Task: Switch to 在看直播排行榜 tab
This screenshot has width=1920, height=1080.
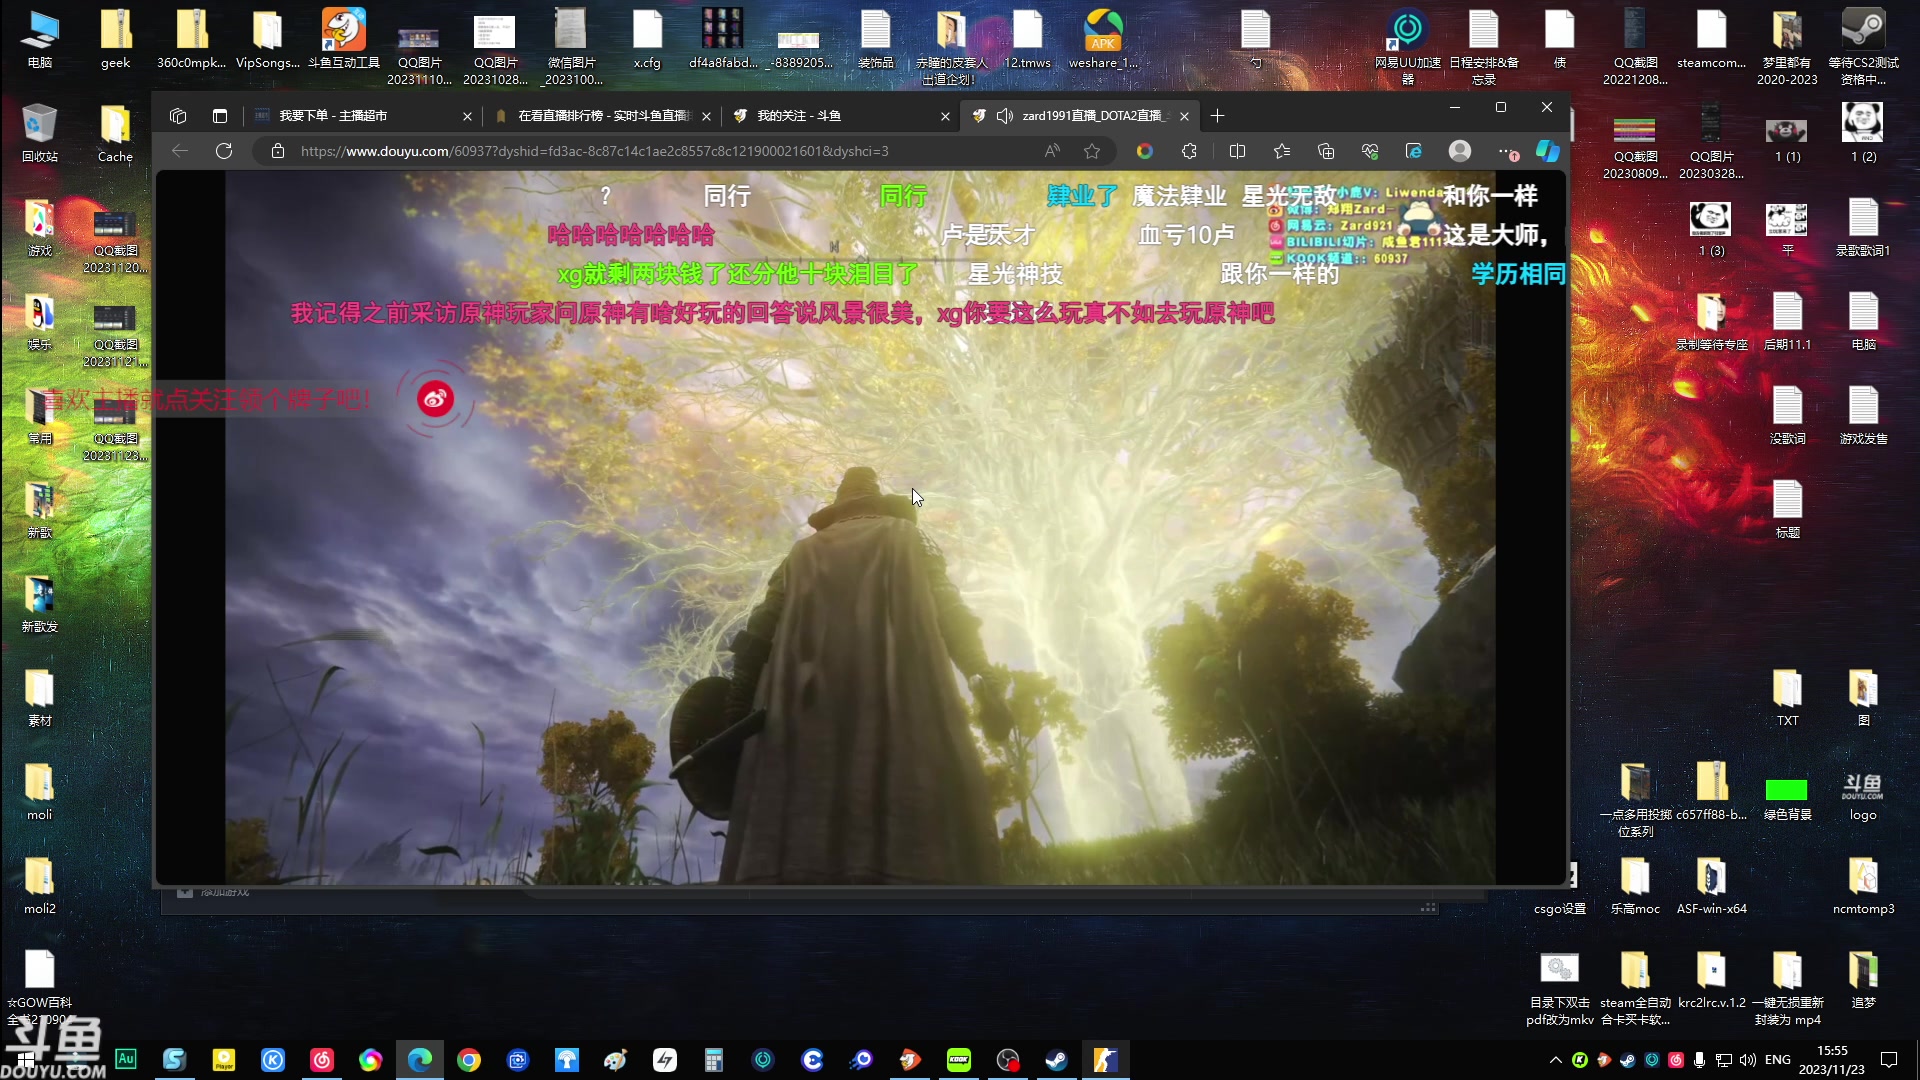Action: pos(602,116)
